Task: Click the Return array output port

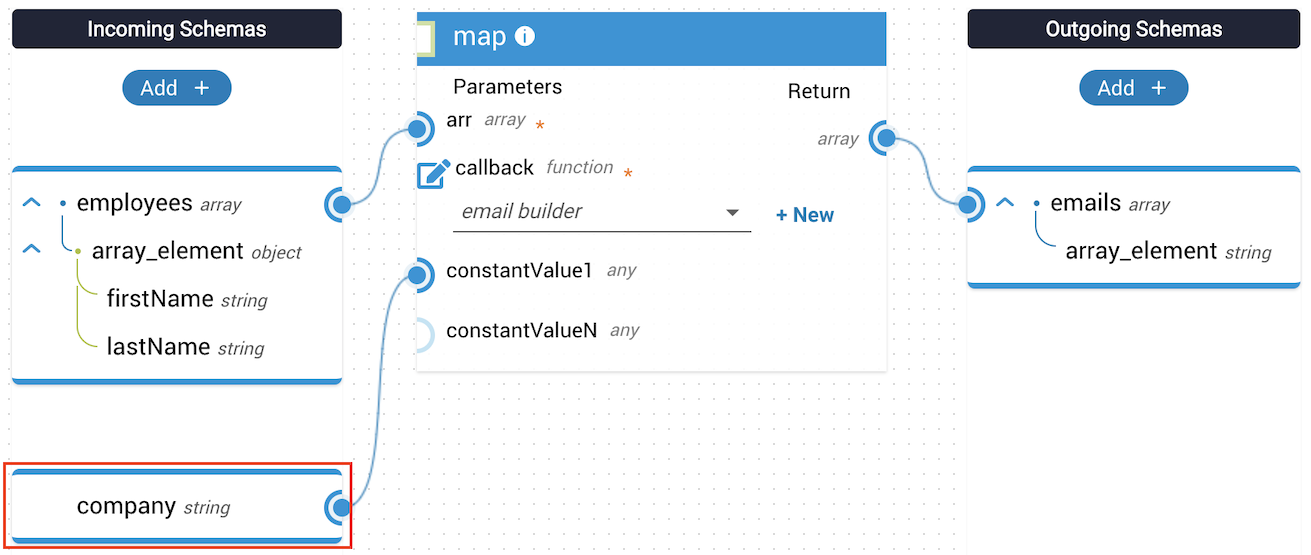Action: [882, 138]
